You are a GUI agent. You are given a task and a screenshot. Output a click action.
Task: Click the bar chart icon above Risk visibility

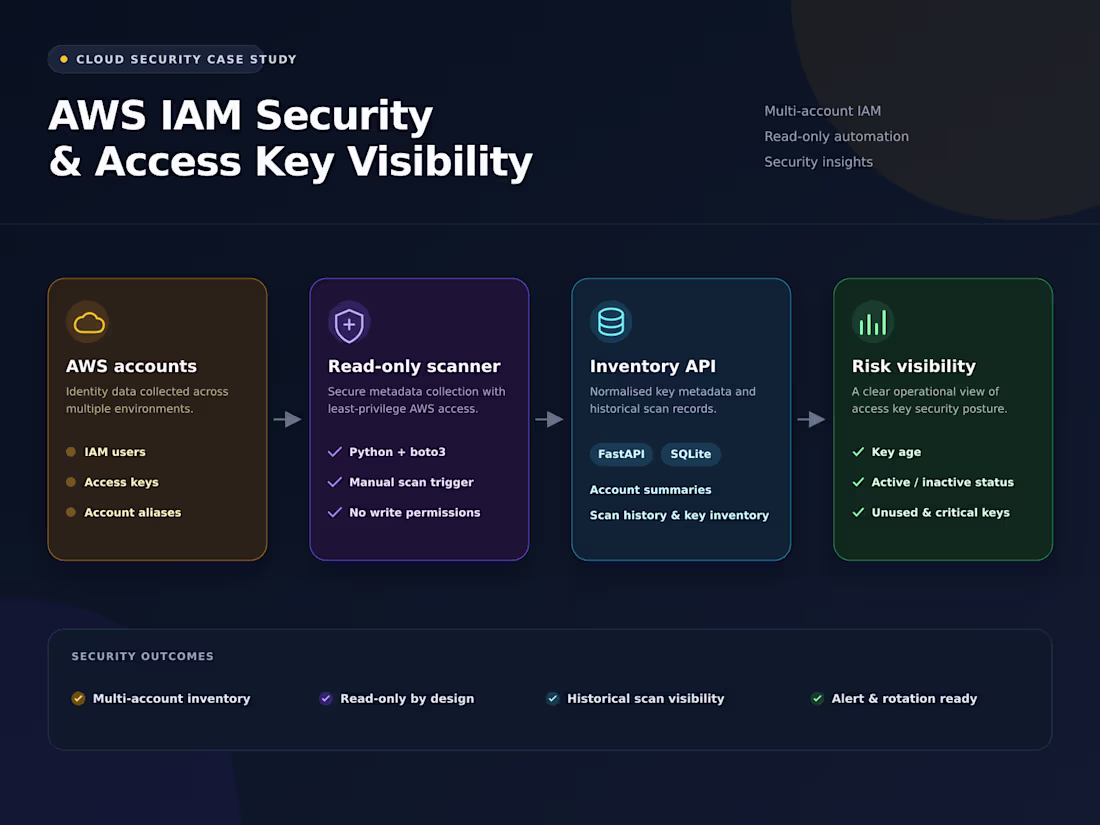(873, 323)
